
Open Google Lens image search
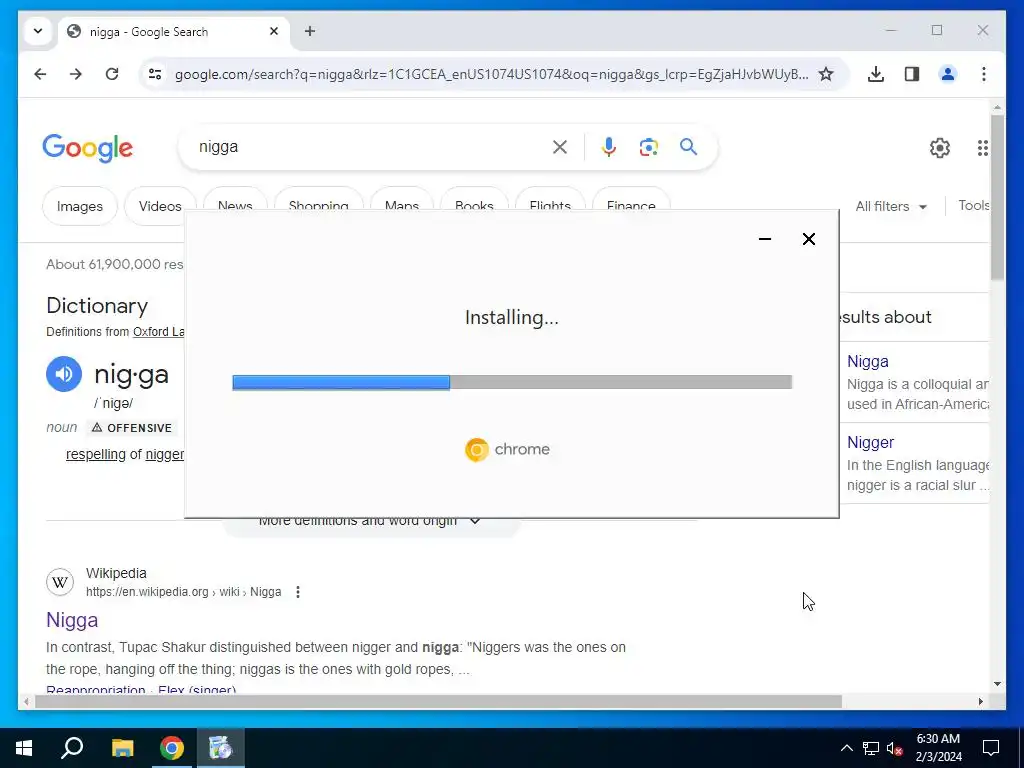pos(648,147)
